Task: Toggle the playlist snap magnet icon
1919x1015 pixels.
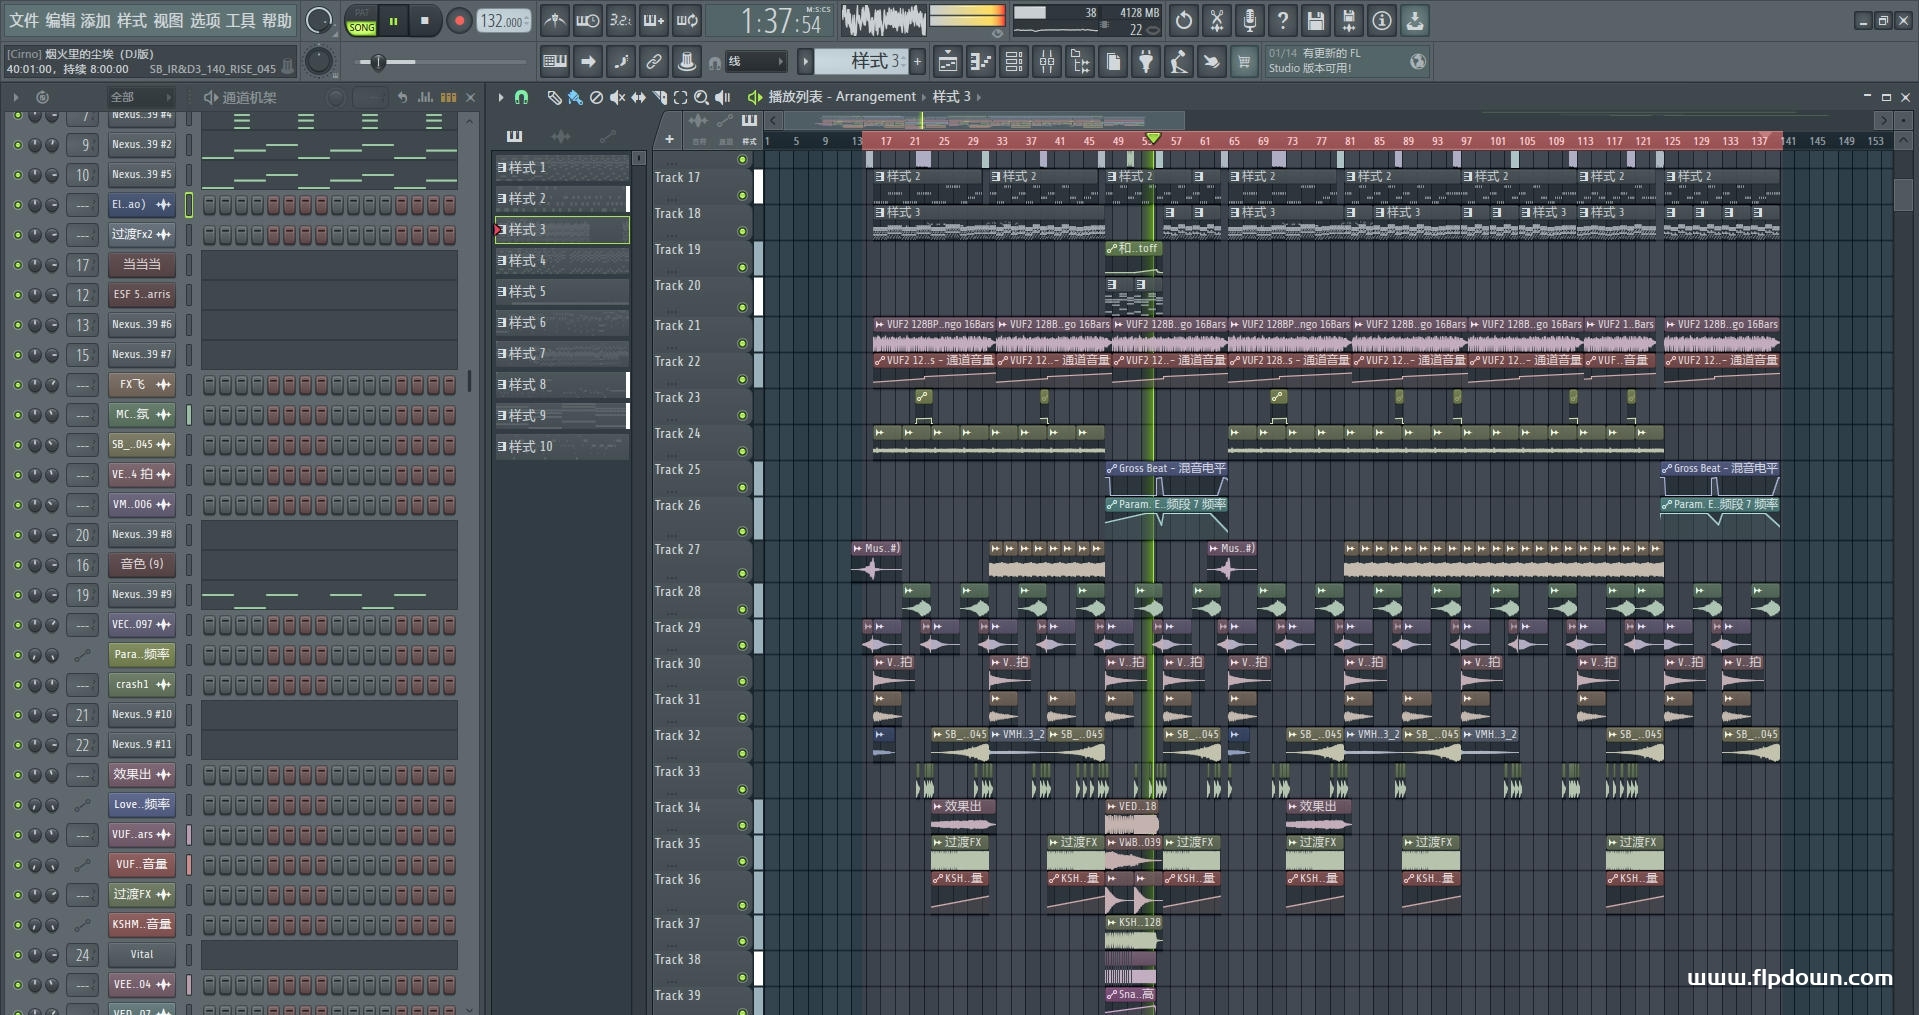Action: [521, 97]
